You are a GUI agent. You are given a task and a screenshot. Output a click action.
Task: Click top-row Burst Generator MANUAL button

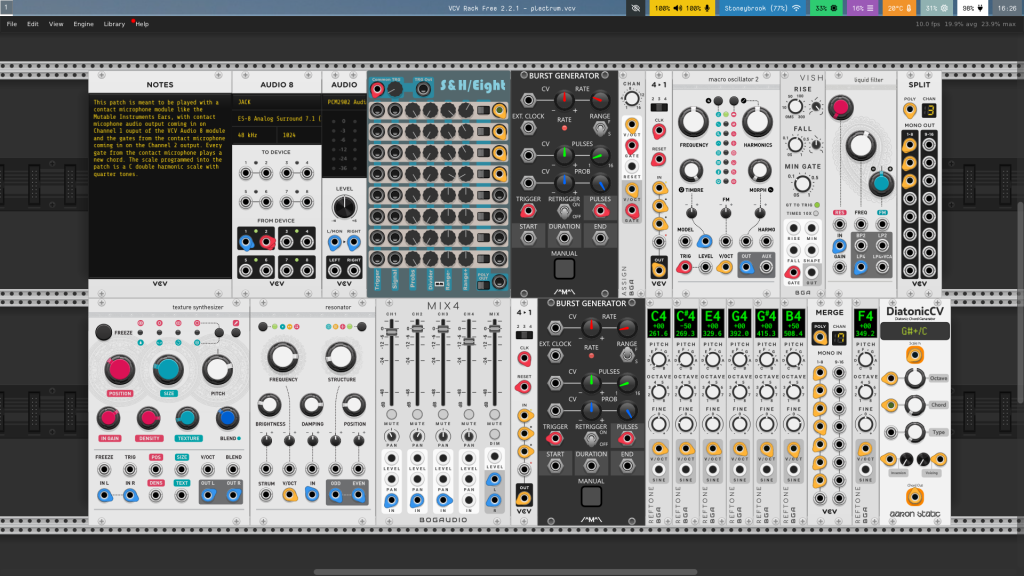[564, 268]
